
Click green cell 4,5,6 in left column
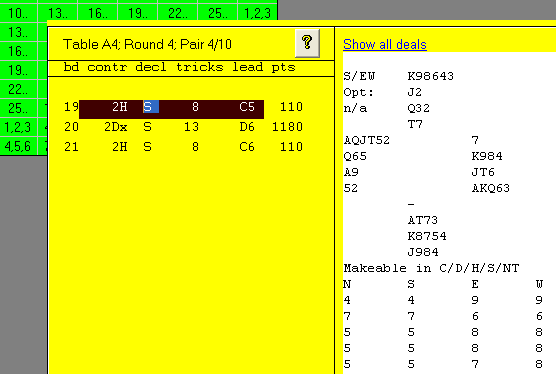click(18, 146)
